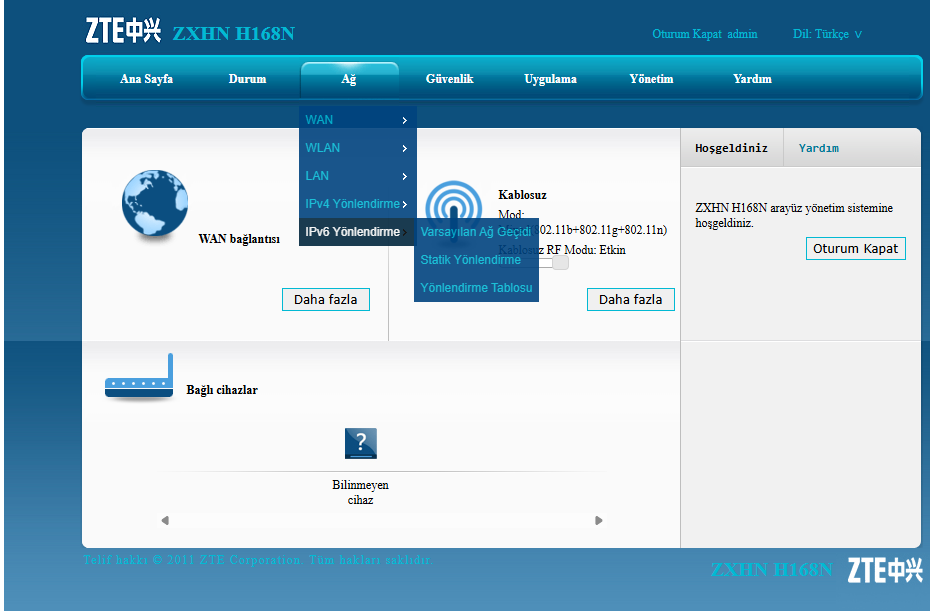Image resolution: width=930 pixels, height=611 pixels.
Task: Switch to the Yardım side panel tab
Action: click(x=818, y=148)
